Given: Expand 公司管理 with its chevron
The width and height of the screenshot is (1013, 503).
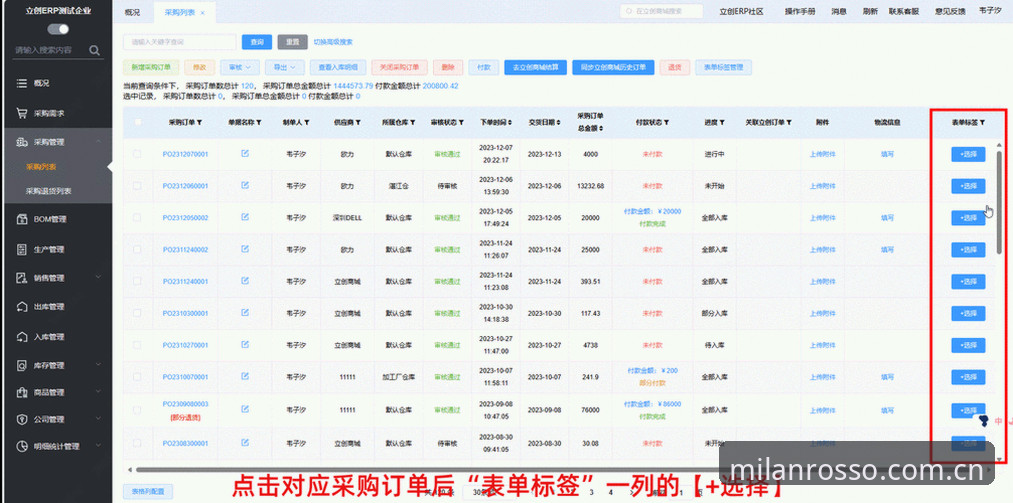Looking at the screenshot, I should 98,419.
